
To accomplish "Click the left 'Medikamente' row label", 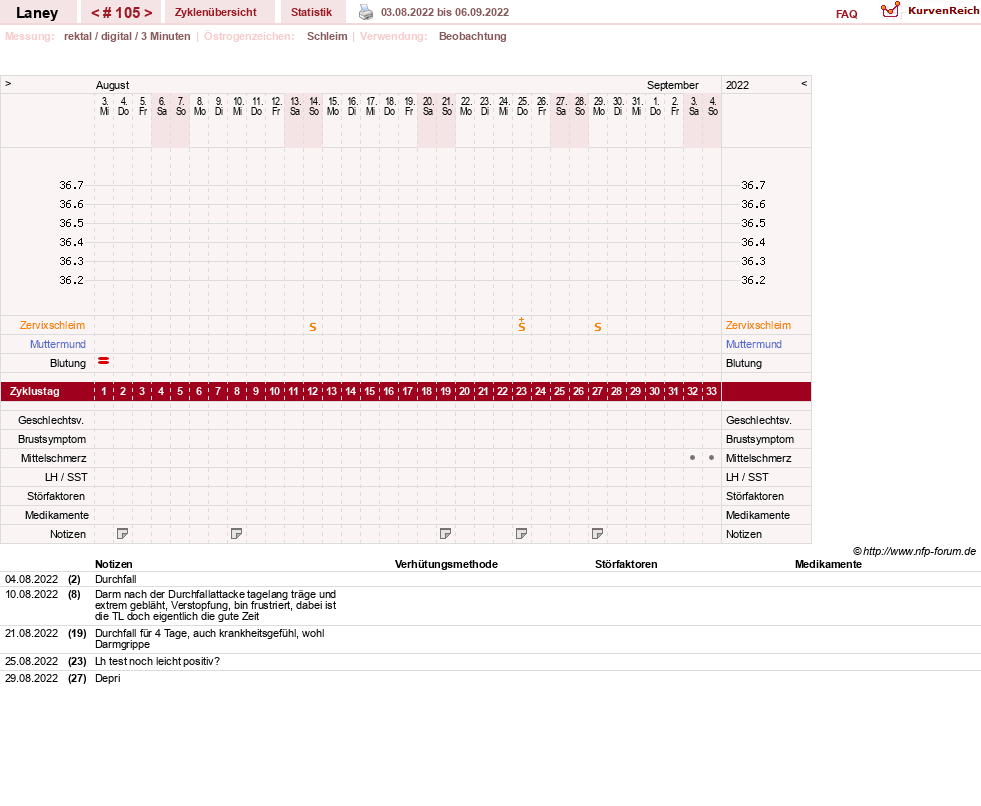I will pos(57,515).
